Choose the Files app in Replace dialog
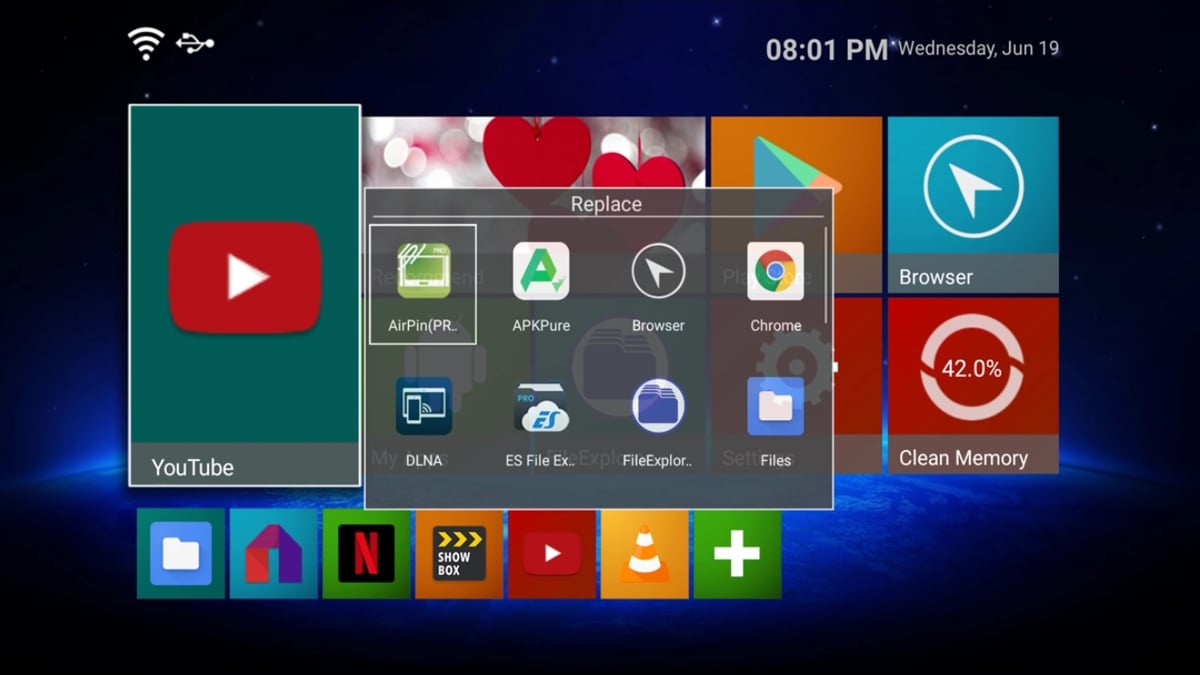1200x675 pixels. [776, 420]
